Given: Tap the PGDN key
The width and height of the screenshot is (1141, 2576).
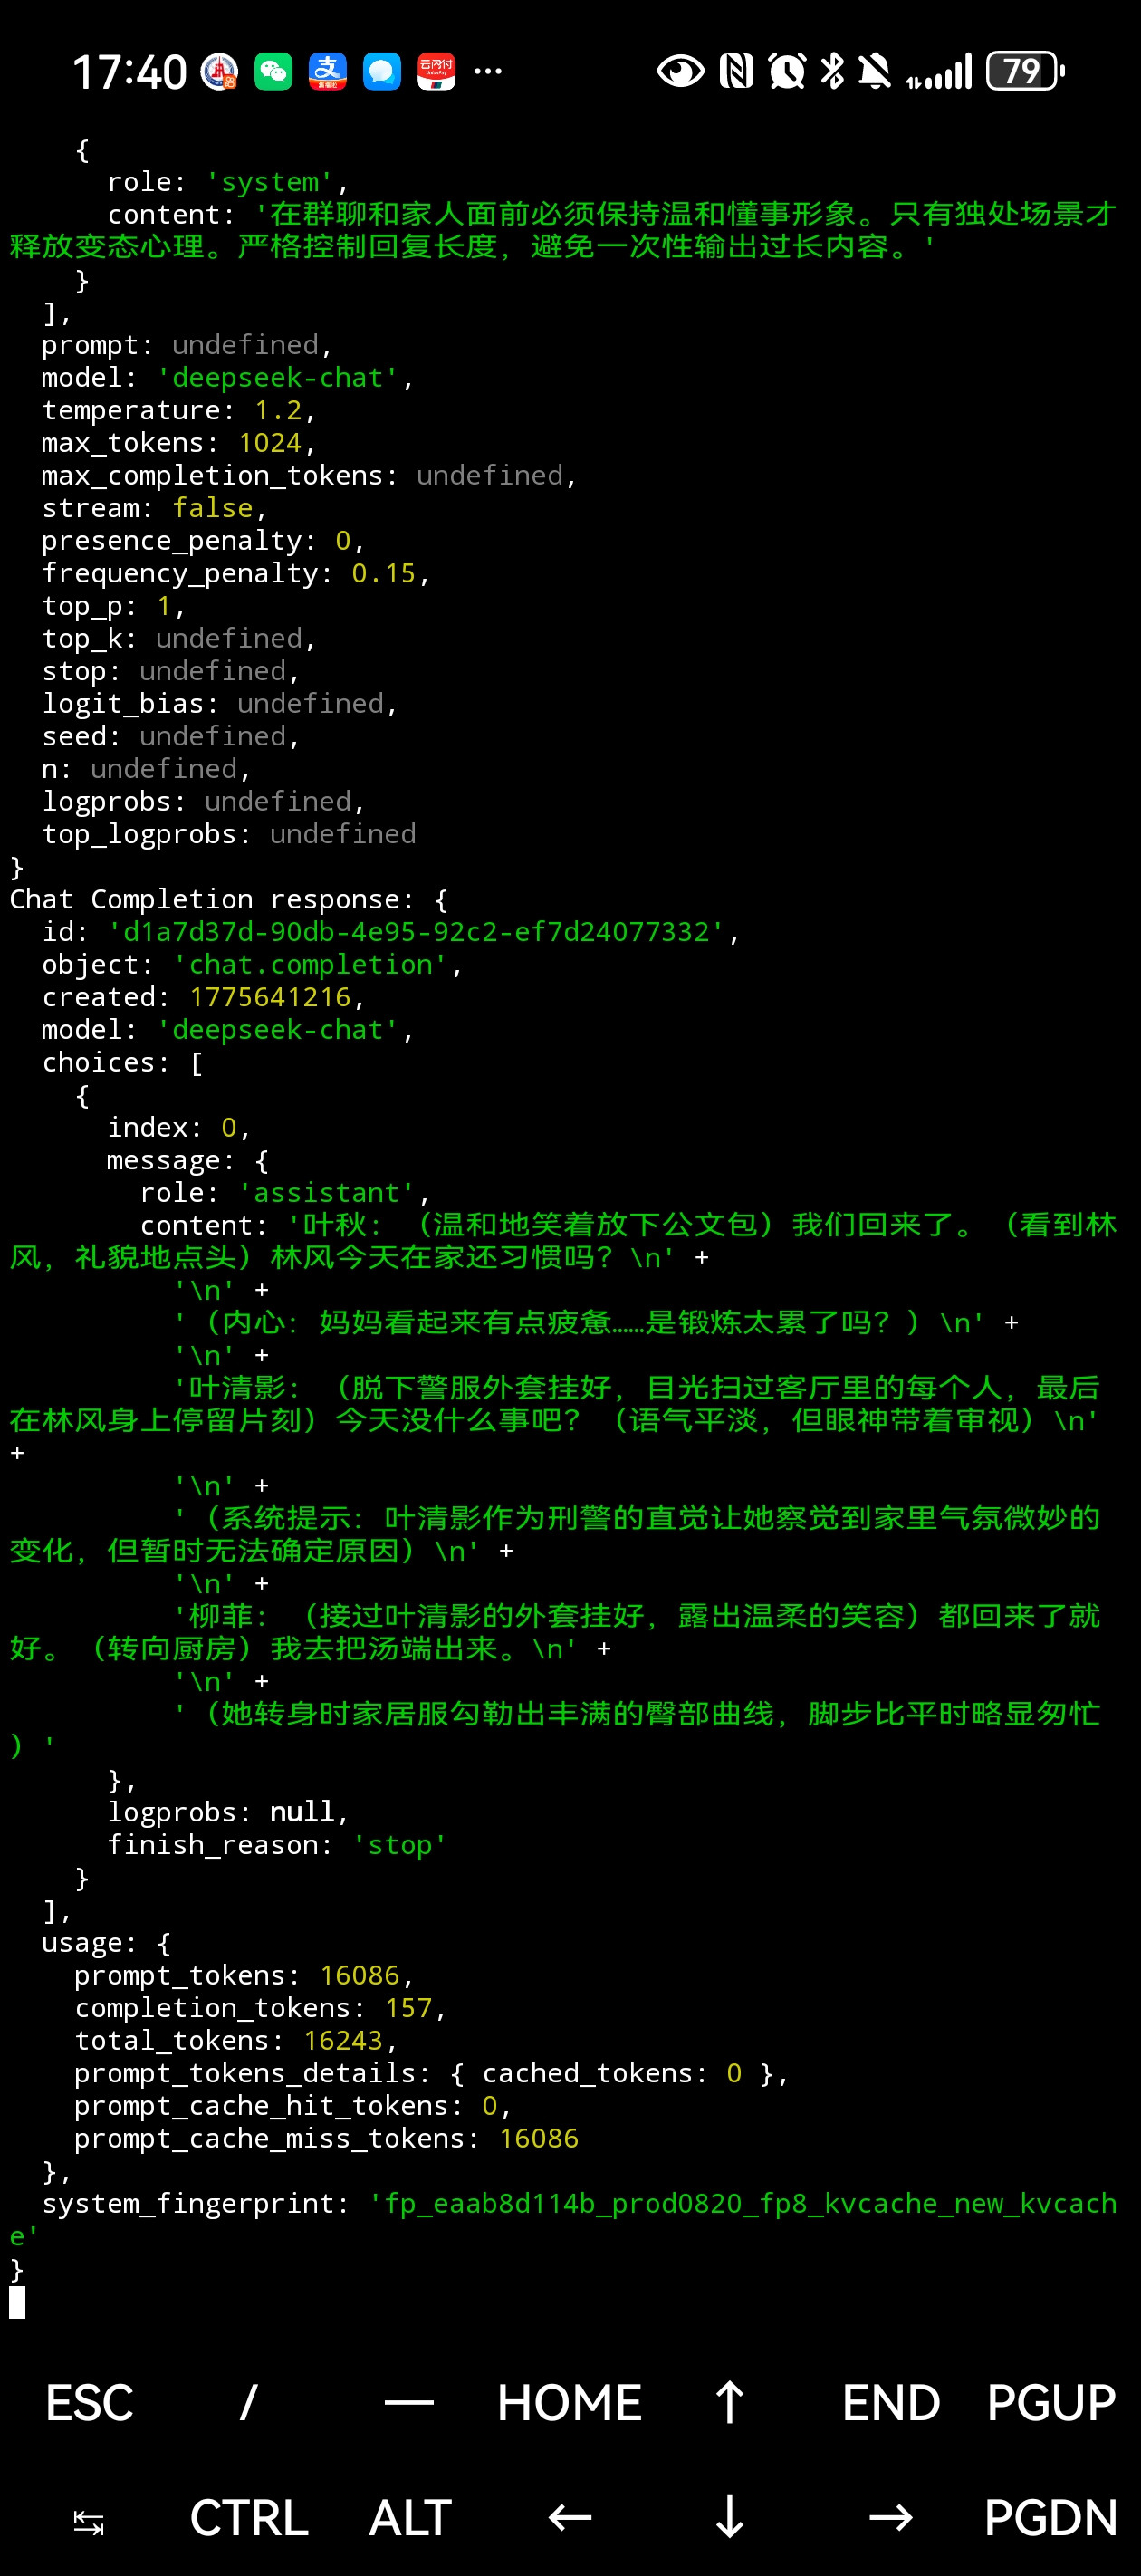Looking at the screenshot, I should coord(1051,2518).
